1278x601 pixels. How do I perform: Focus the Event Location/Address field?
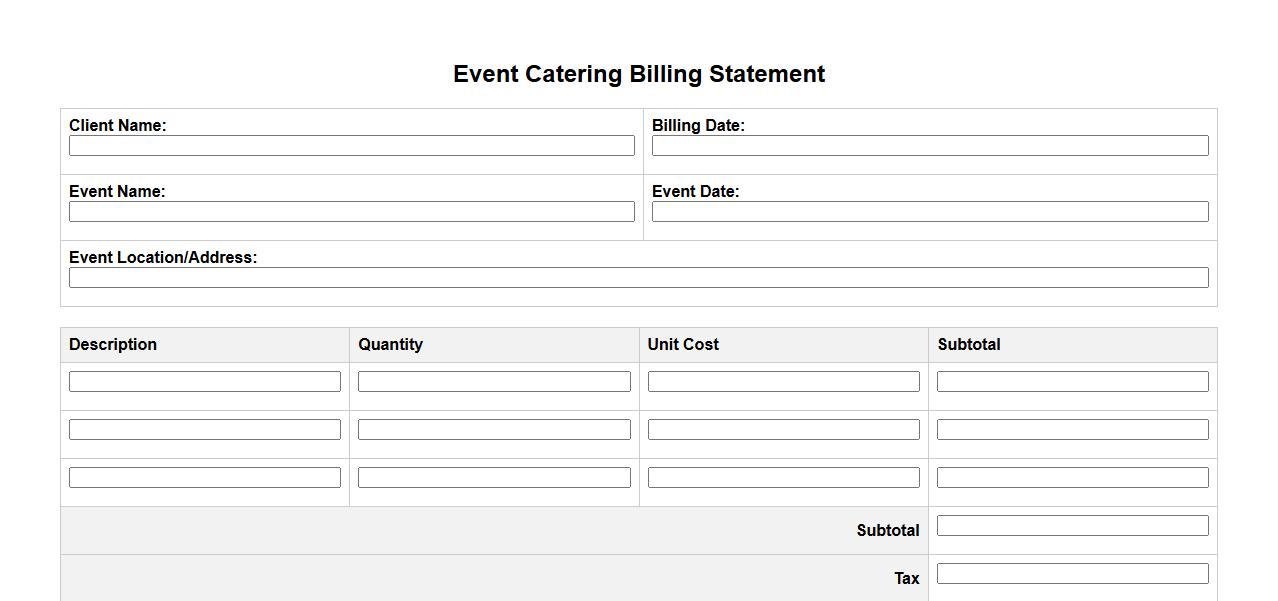(x=638, y=278)
